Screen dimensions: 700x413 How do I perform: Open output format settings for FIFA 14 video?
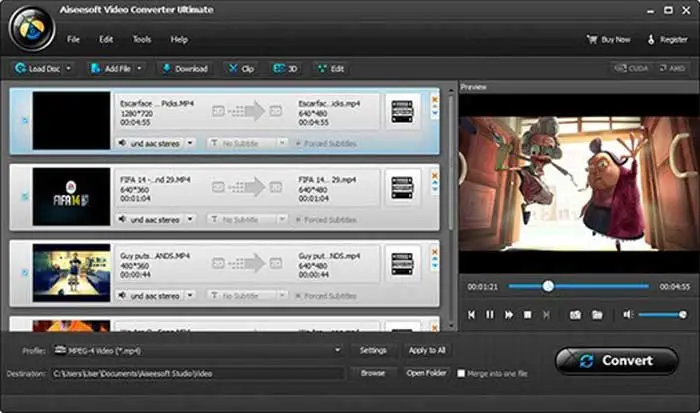(402, 188)
